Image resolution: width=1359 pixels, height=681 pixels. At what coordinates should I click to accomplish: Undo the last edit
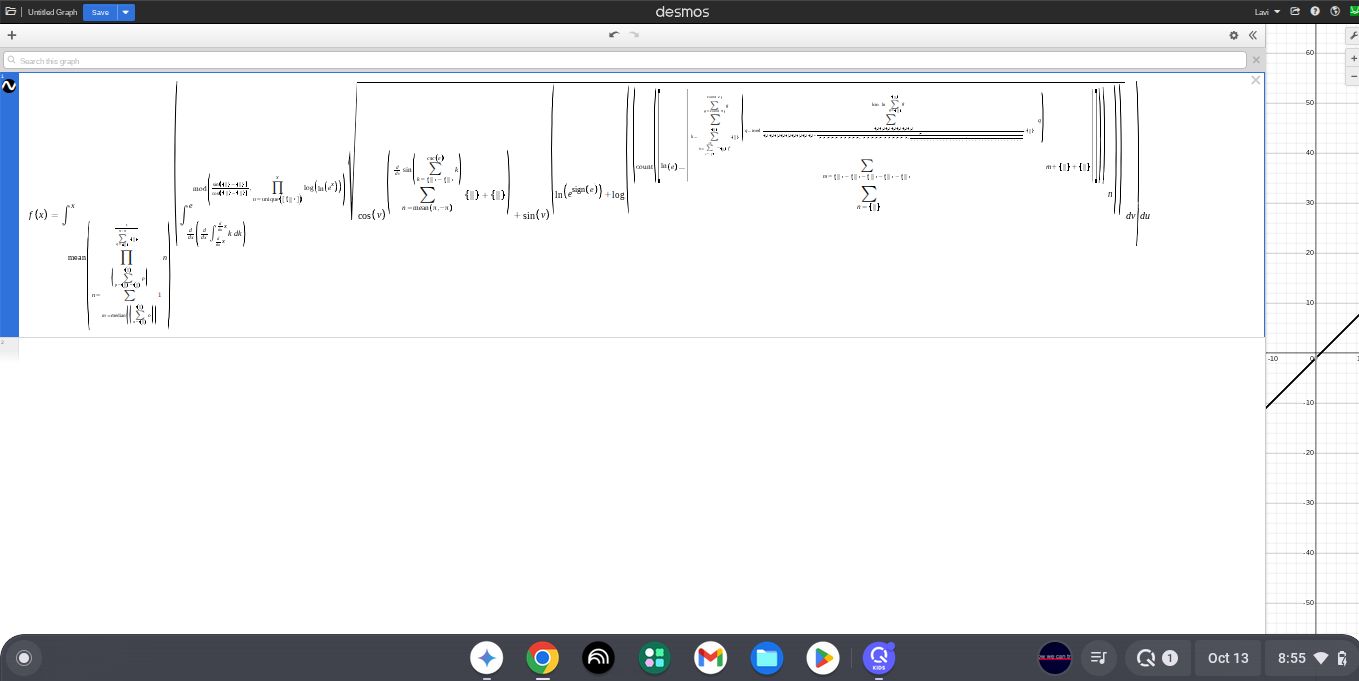coord(614,35)
